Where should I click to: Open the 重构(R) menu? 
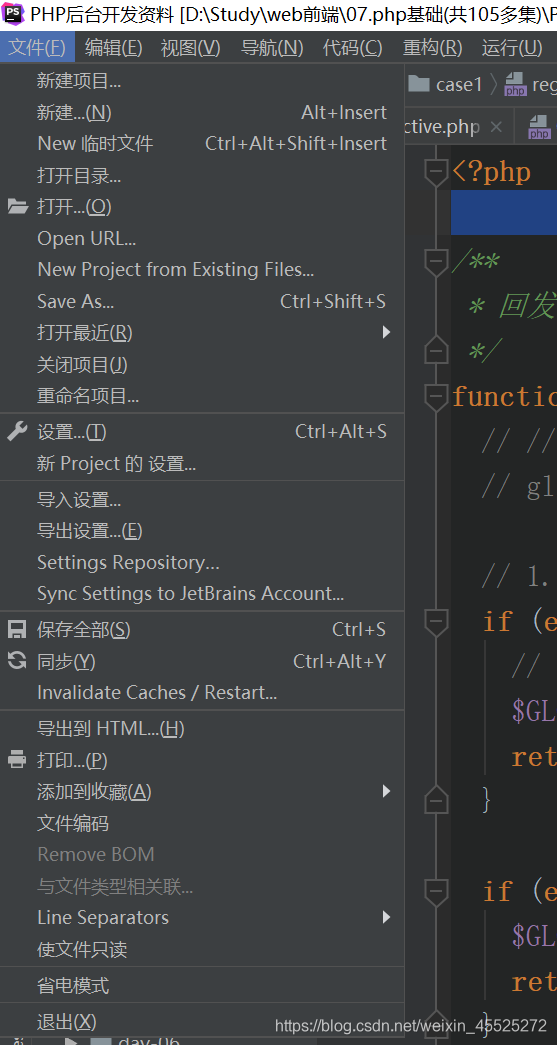pyautogui.click(x=432, y=47)
